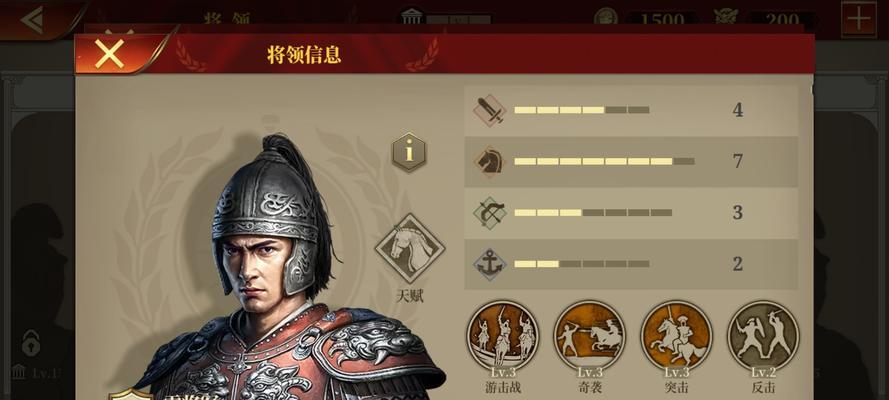The width and height of the screenshot is (889, 400).
Task: Open the 天赋 horse talent icon
Action: tap(409, 249)
